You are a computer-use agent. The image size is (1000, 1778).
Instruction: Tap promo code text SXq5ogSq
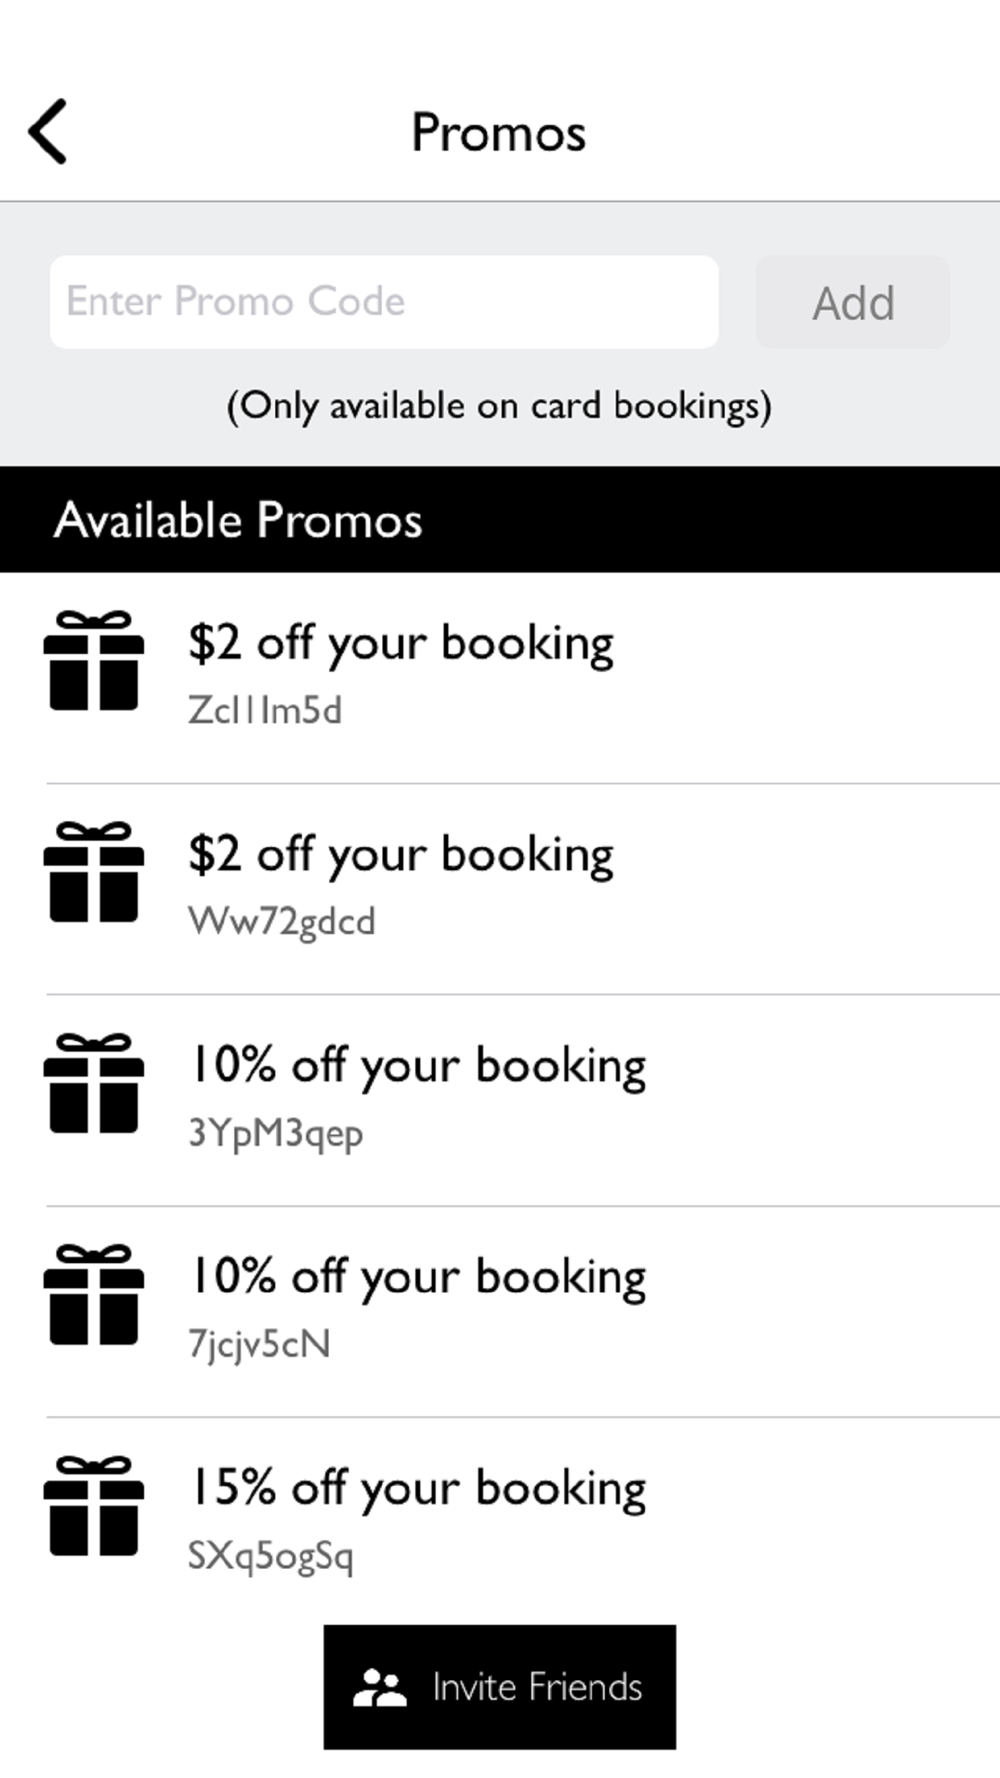click(x=271, y=1556)
